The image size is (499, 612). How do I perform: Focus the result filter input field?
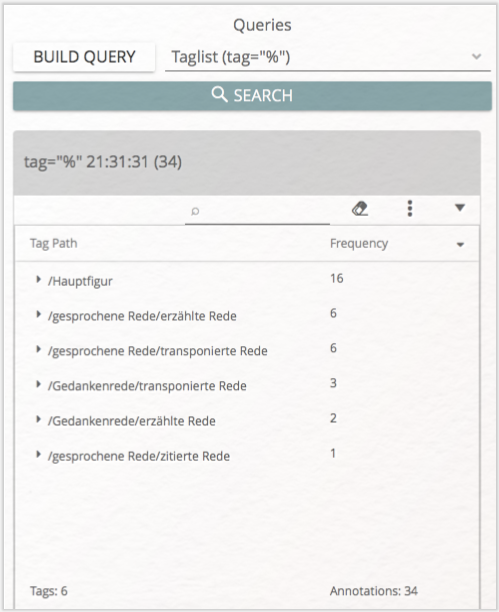(257, 212)
